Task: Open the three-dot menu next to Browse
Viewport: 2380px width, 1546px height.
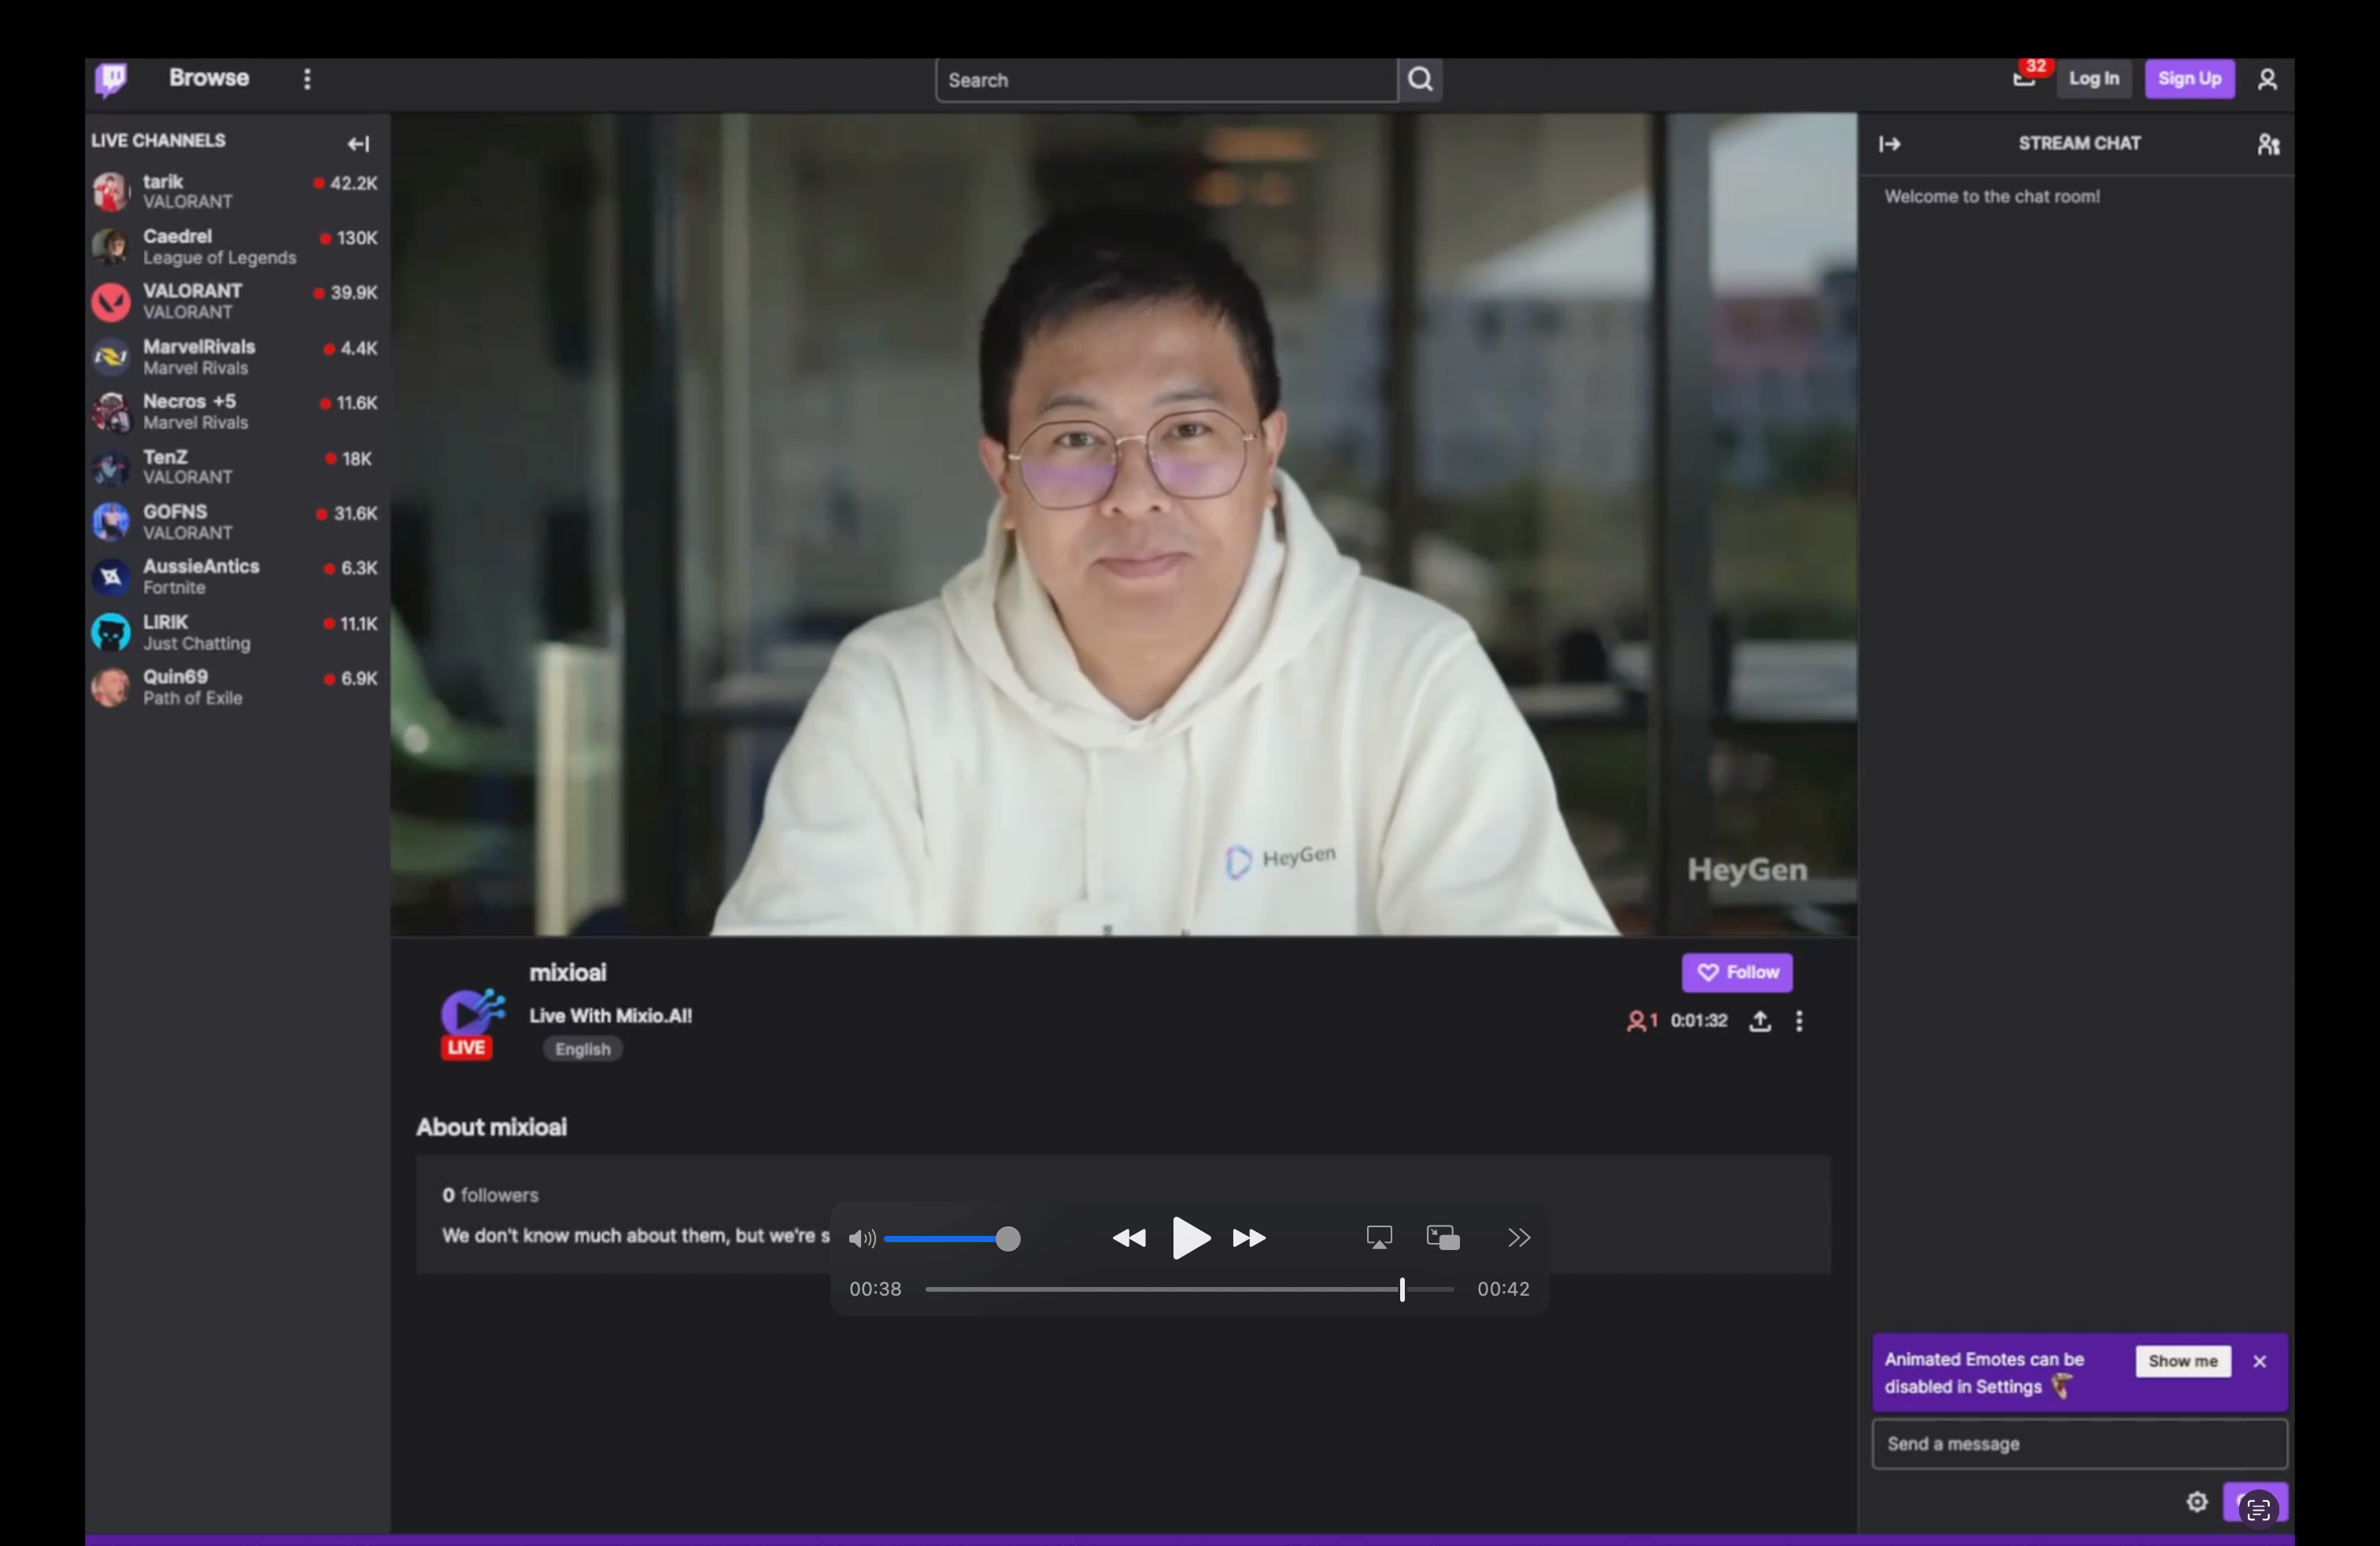Action: coord(307,79)
